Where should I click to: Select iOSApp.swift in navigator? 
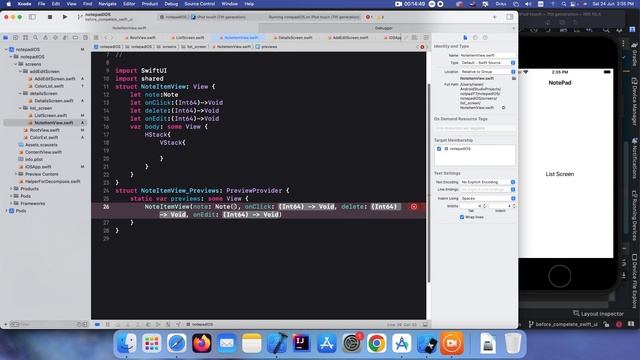pos(38,167)
